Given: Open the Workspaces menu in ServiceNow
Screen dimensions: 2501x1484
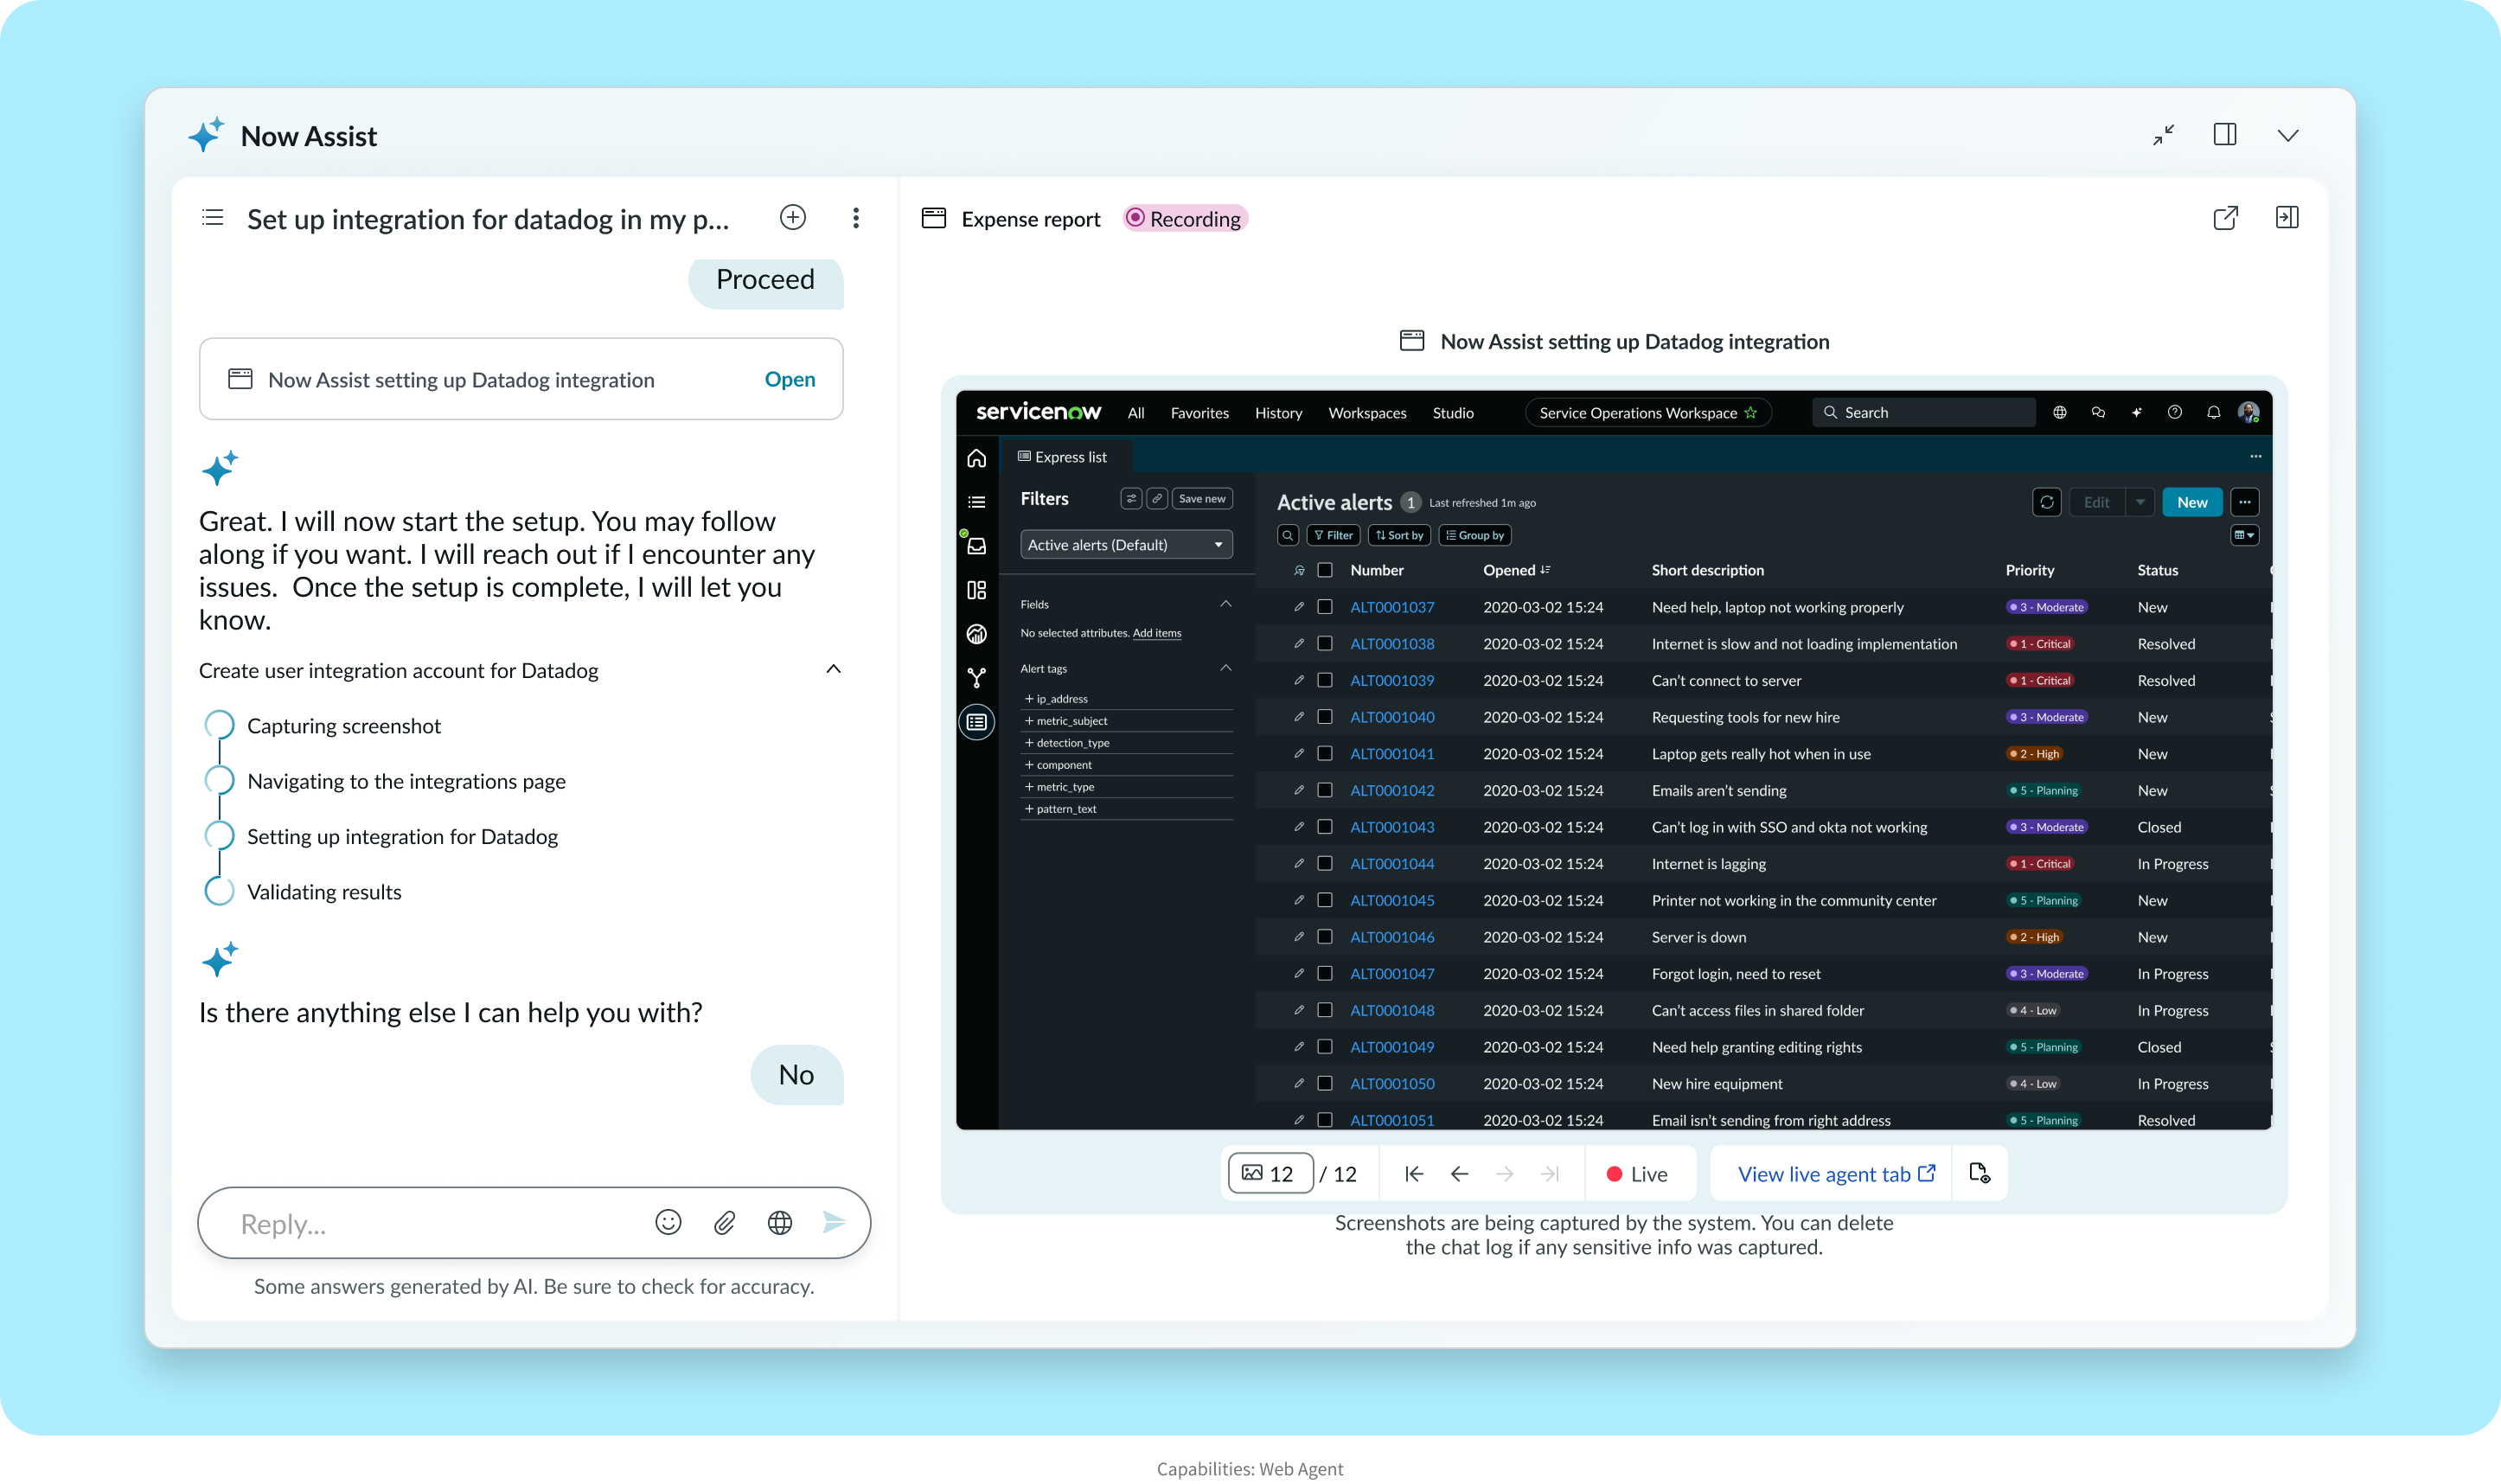Looking at the screenshot, I should (x=1366, y=413).
